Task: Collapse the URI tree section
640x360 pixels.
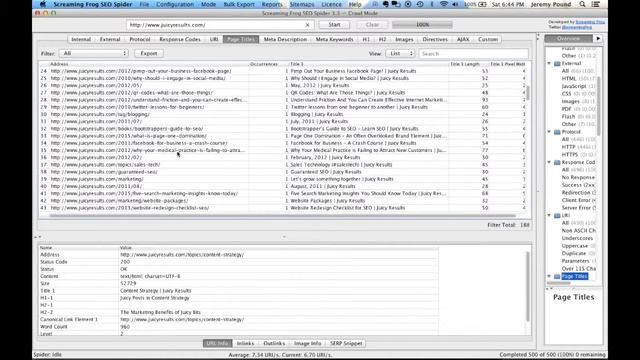Action: [549, 216]
